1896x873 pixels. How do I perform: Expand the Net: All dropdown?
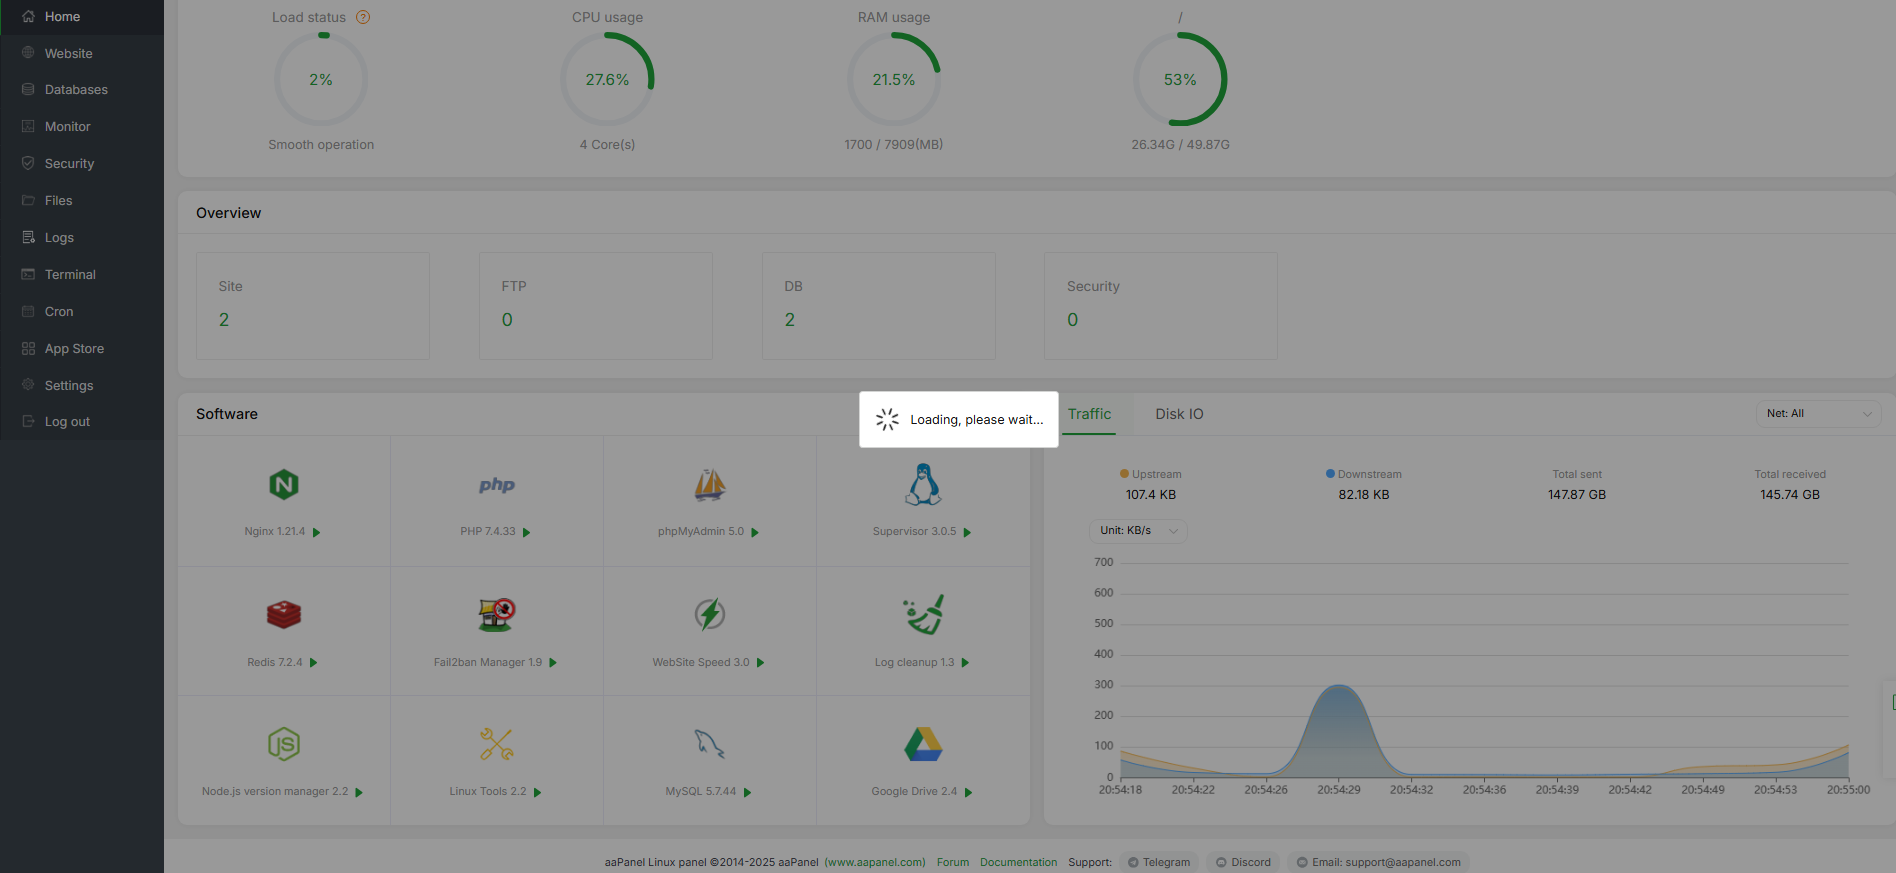point(1818,413)
